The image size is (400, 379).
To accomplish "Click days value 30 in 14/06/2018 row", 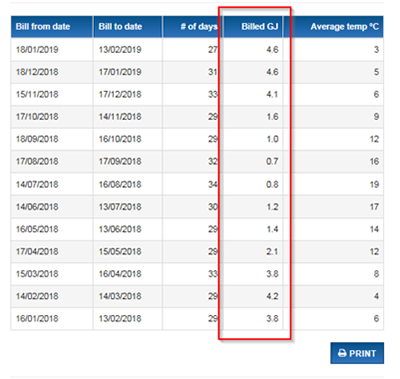I will pos(213,207).
